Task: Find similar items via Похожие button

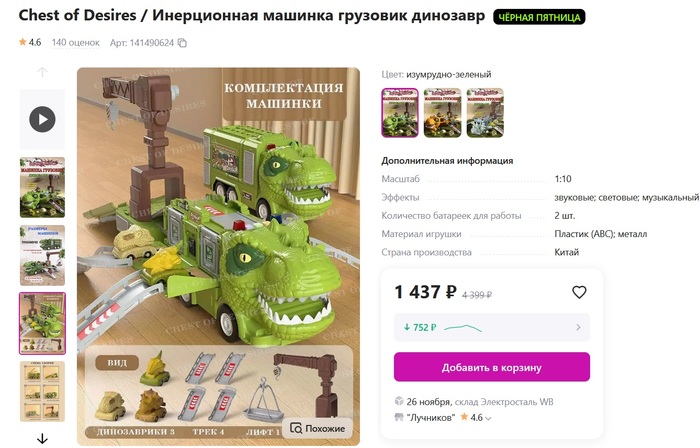Action: coord(318,428)
